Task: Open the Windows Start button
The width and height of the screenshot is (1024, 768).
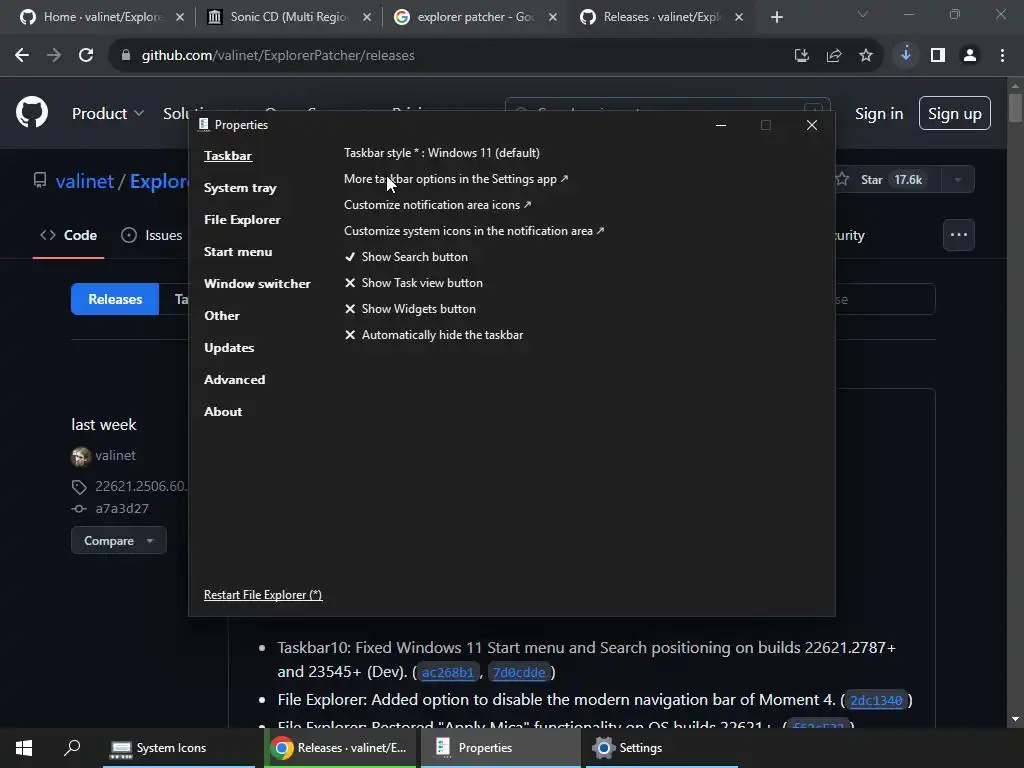Action: coord(24,748)
